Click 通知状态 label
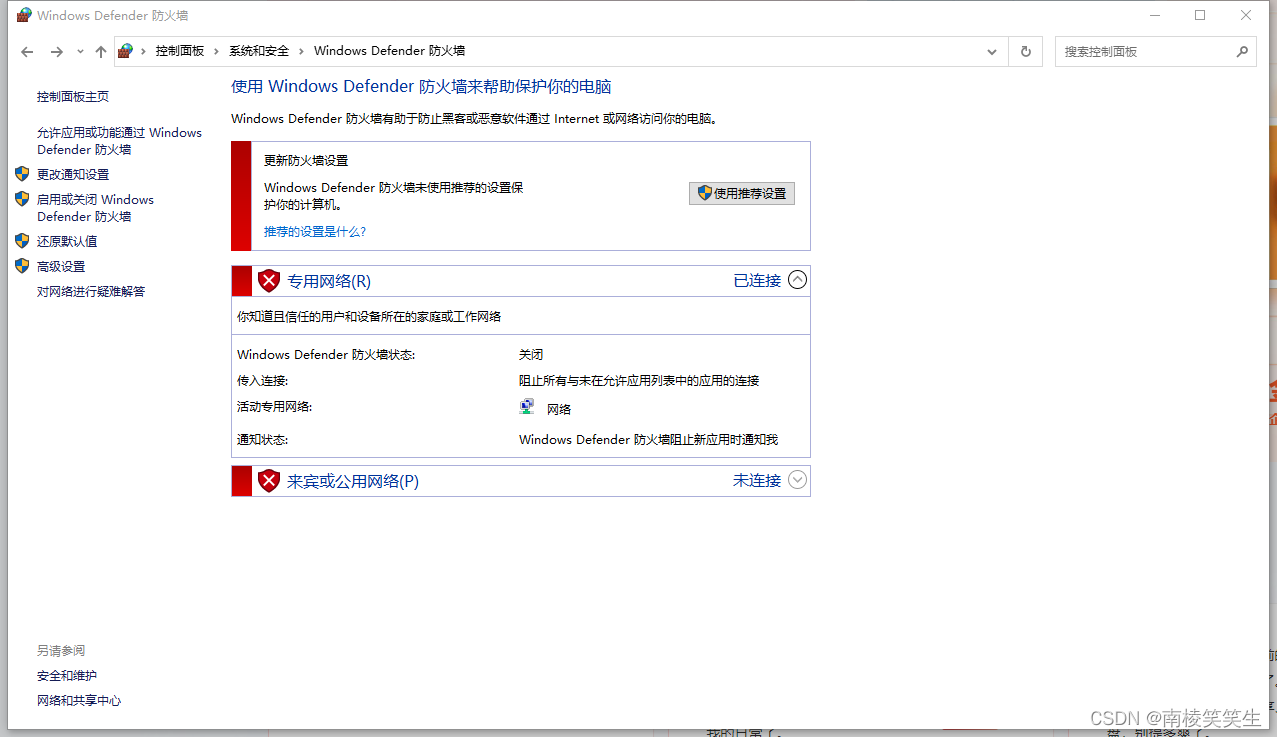 point(262,440)
